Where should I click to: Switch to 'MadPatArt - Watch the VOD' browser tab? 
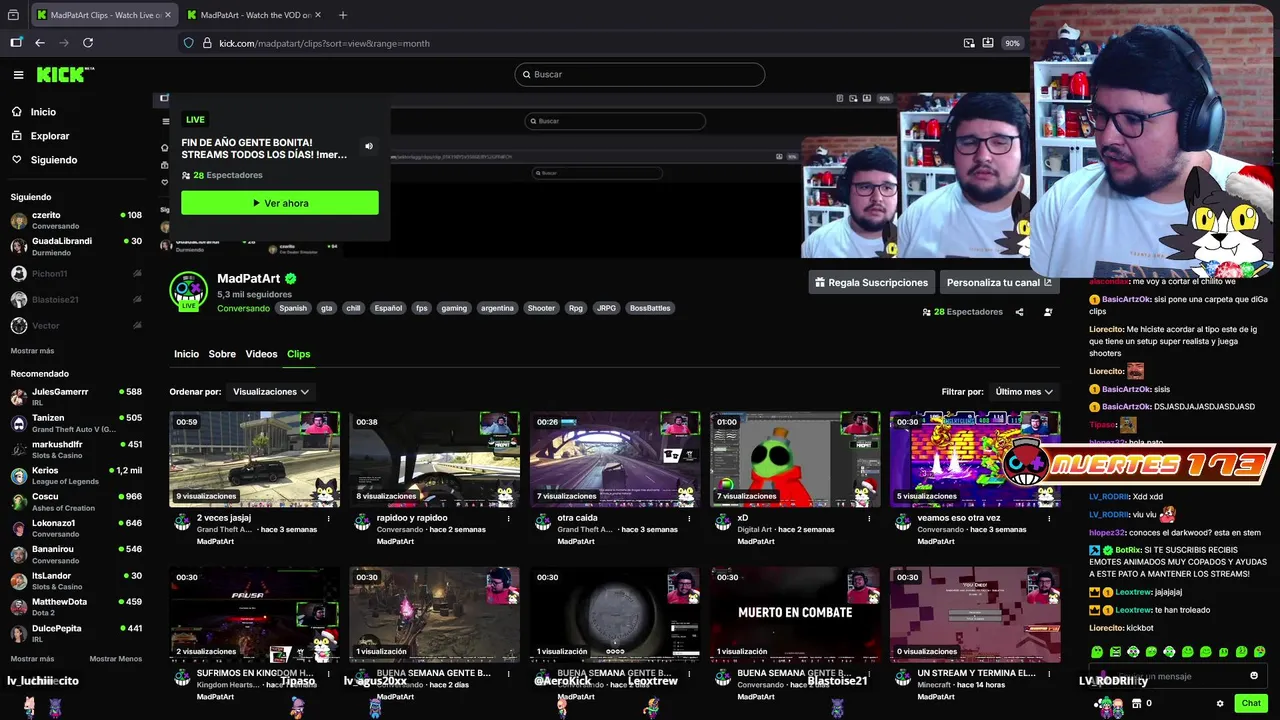tap(254, 15)
